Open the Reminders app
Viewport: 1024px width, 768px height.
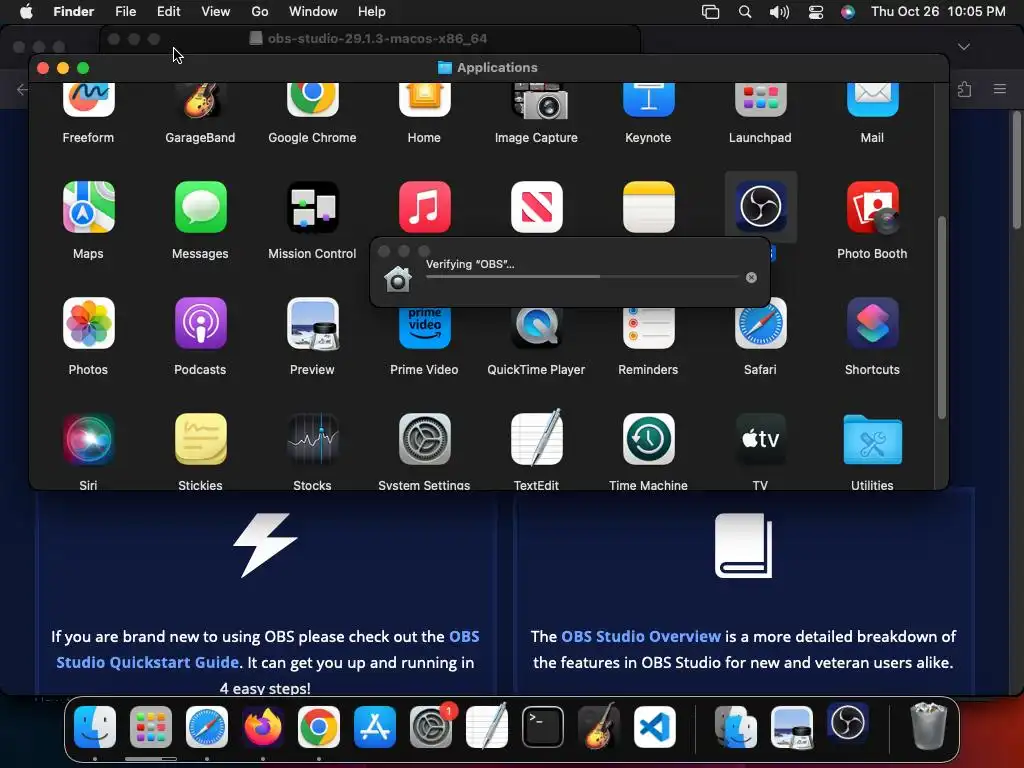coord(648,328)
